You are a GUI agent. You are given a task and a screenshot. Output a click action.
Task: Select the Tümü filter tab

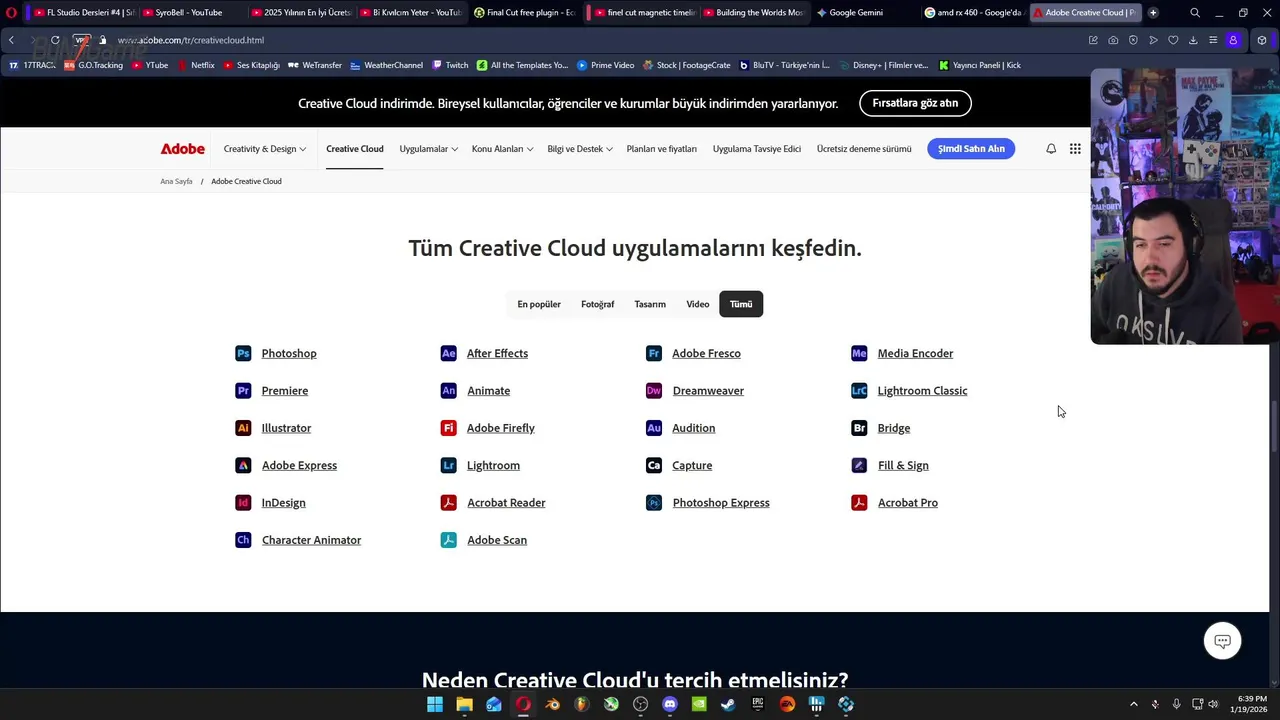coord(741,304)
